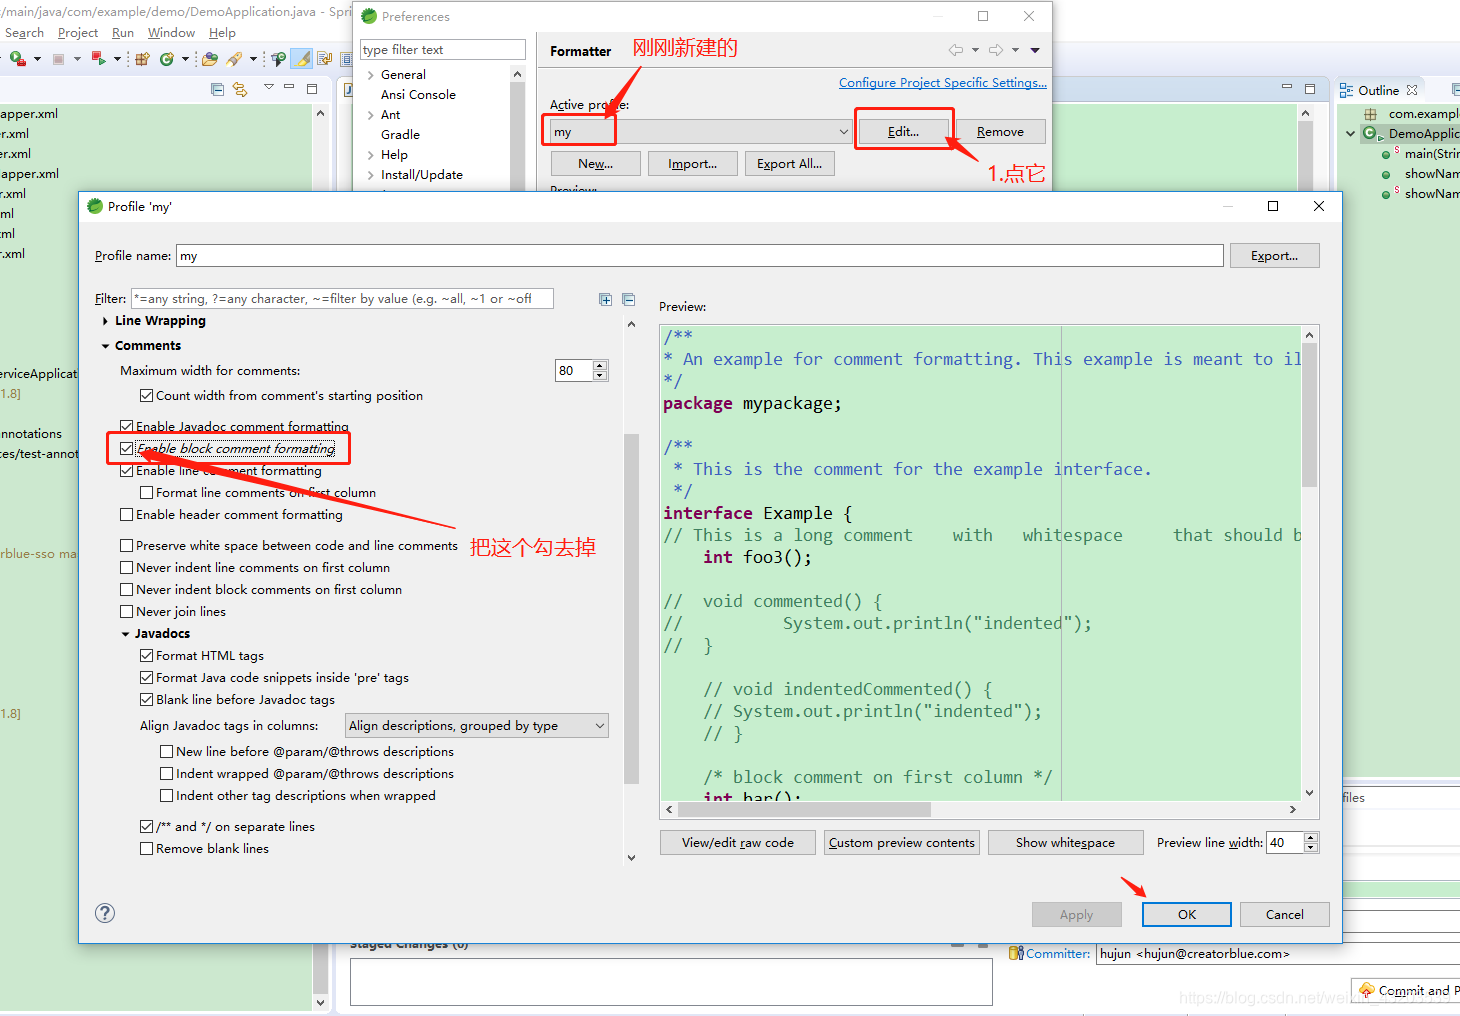
Task: Increase the Preview line width spinner
Action: (x=1311, y=838)
